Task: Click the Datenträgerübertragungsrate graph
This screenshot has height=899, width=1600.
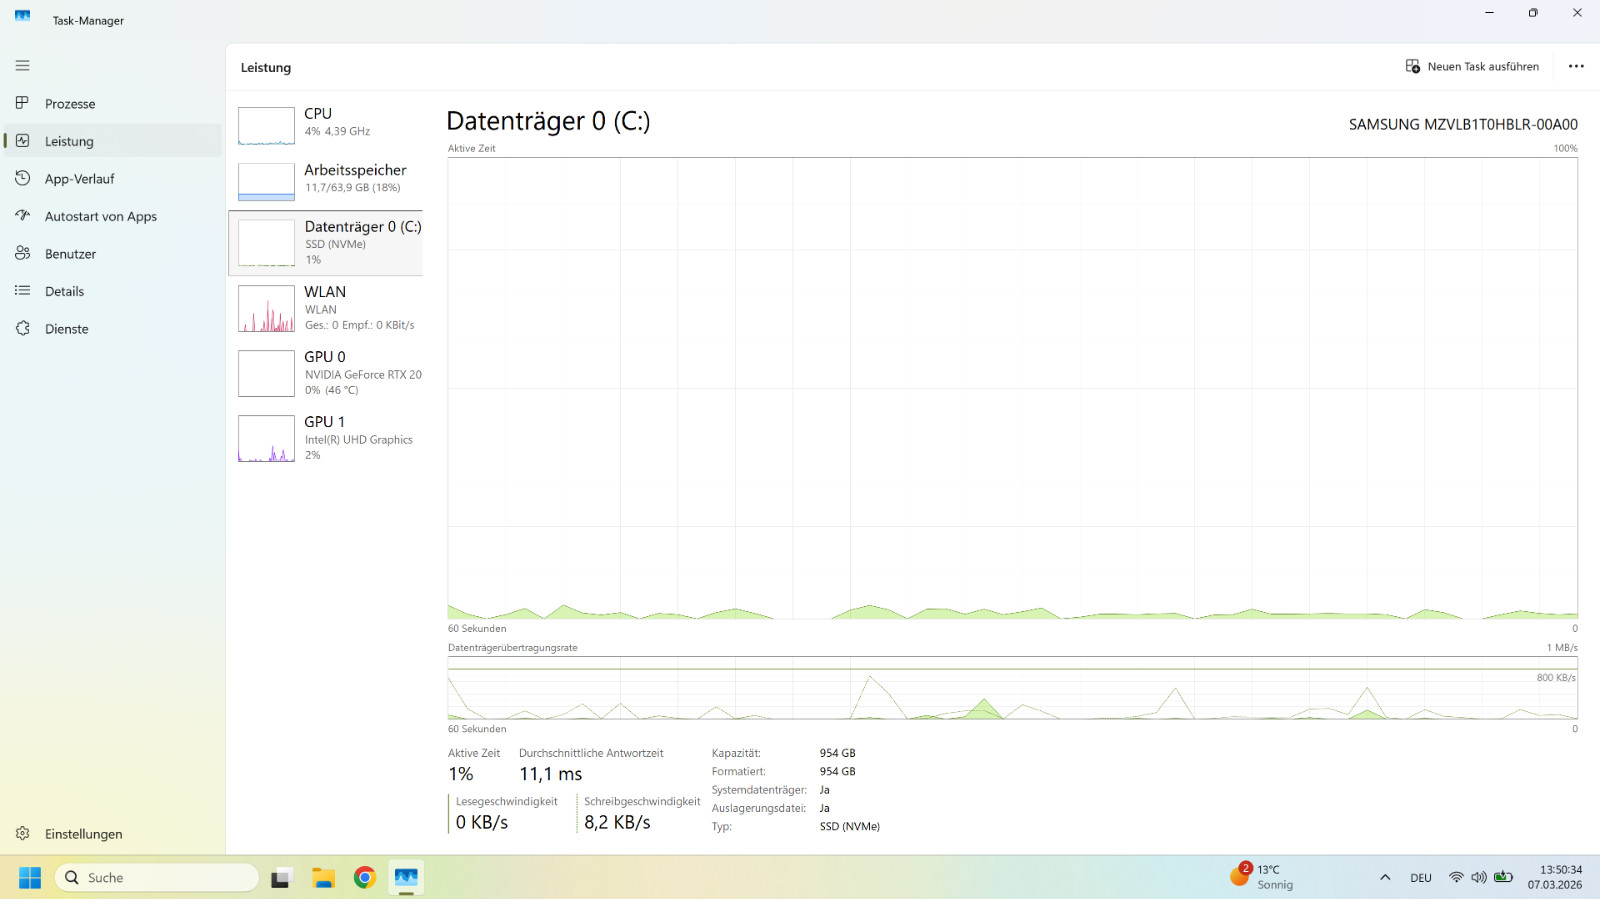Action: [x=1012, y=688]
